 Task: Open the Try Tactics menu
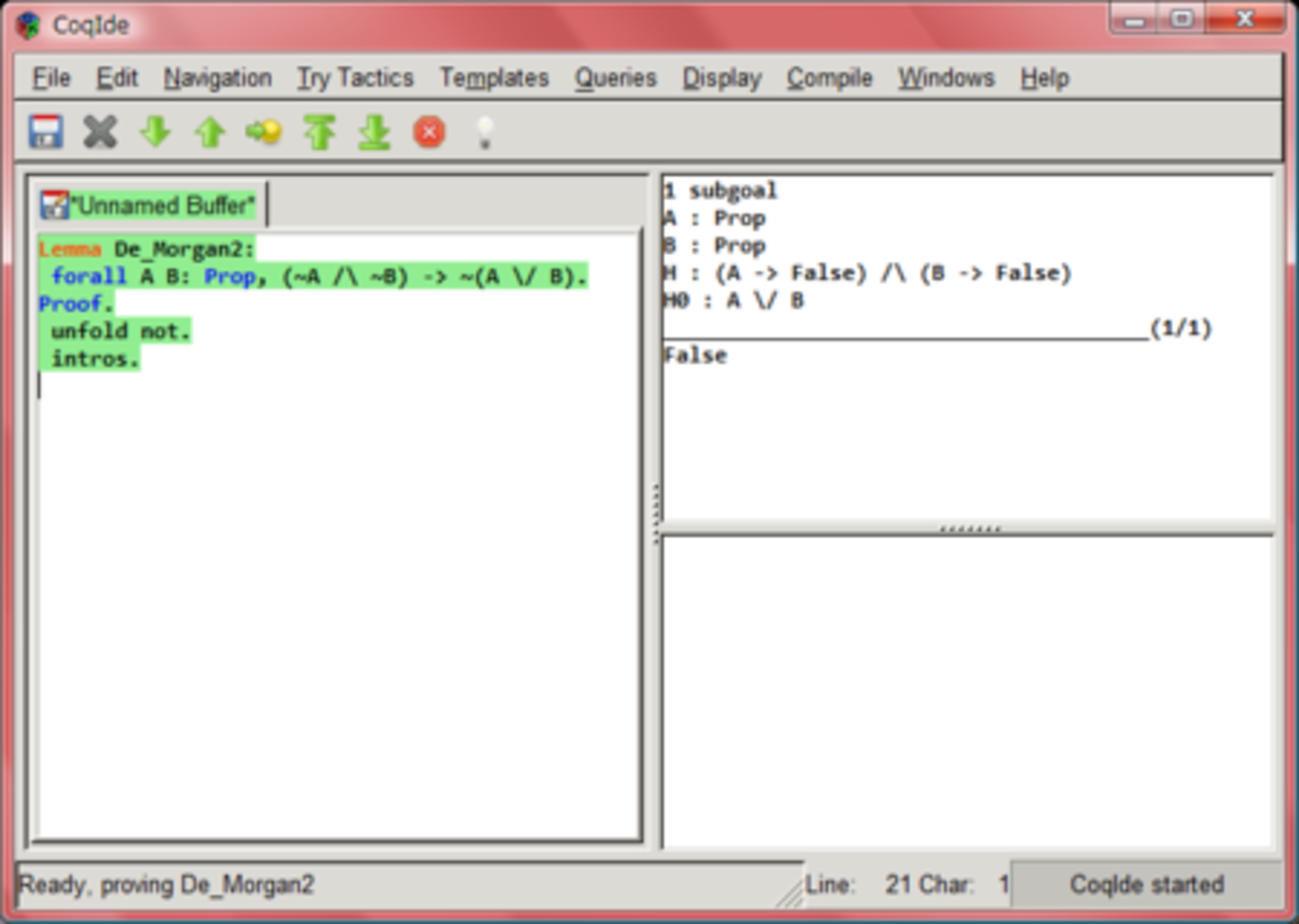tap(355, 78)
